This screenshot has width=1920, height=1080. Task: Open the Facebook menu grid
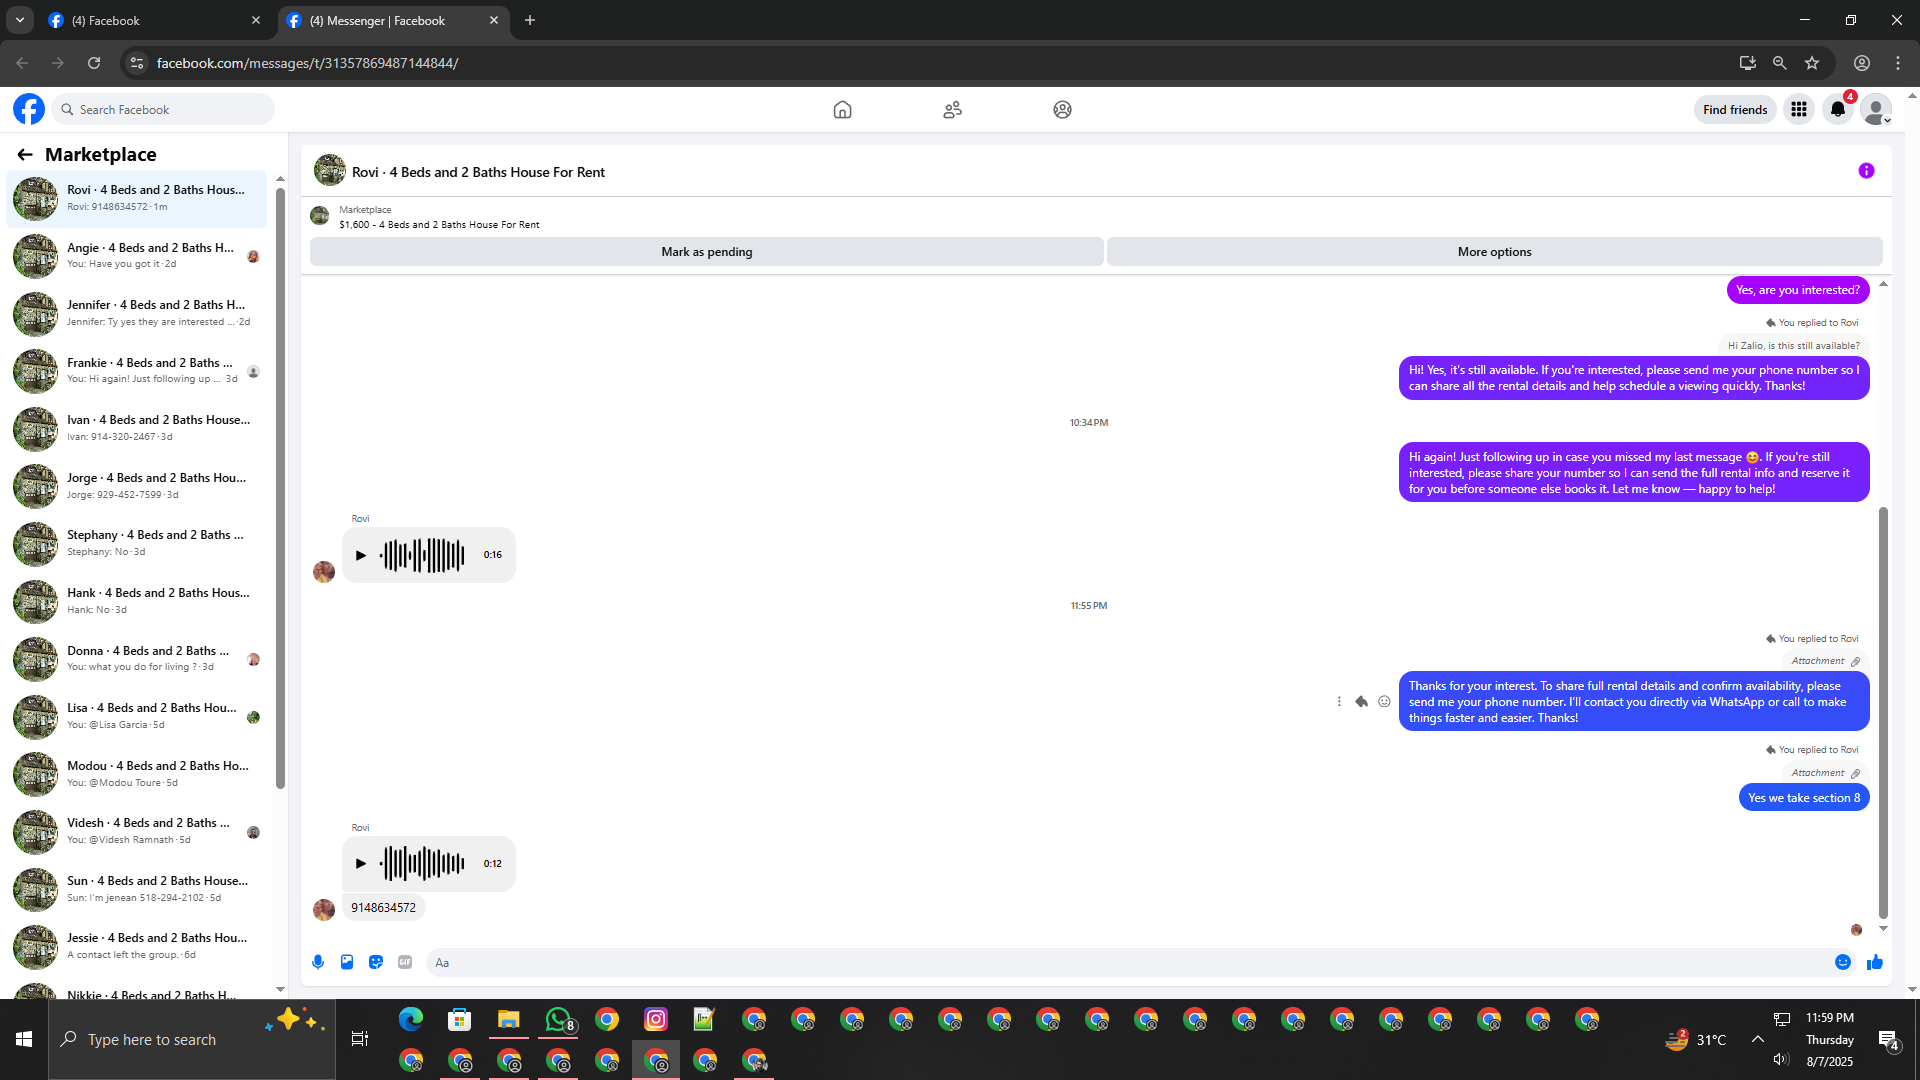click(1799, 110)
